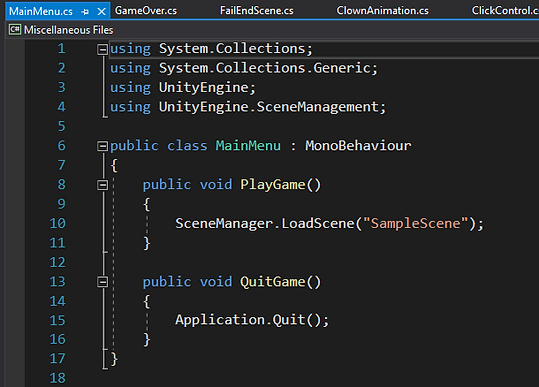Open the ClickControl.cs tab
The height and width of the screenshot is (387, 539).
505,11
